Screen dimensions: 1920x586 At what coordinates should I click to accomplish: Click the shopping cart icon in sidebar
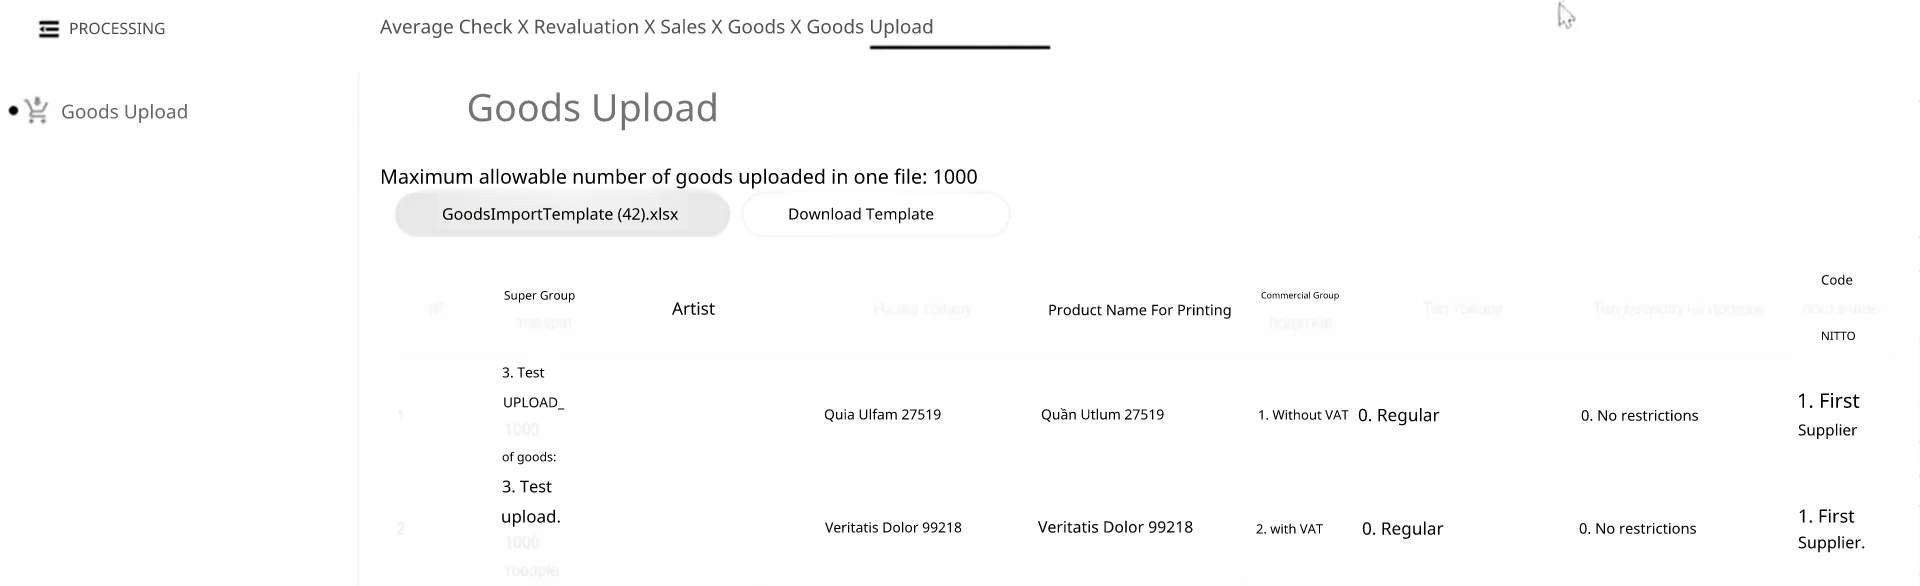[37, 111]
